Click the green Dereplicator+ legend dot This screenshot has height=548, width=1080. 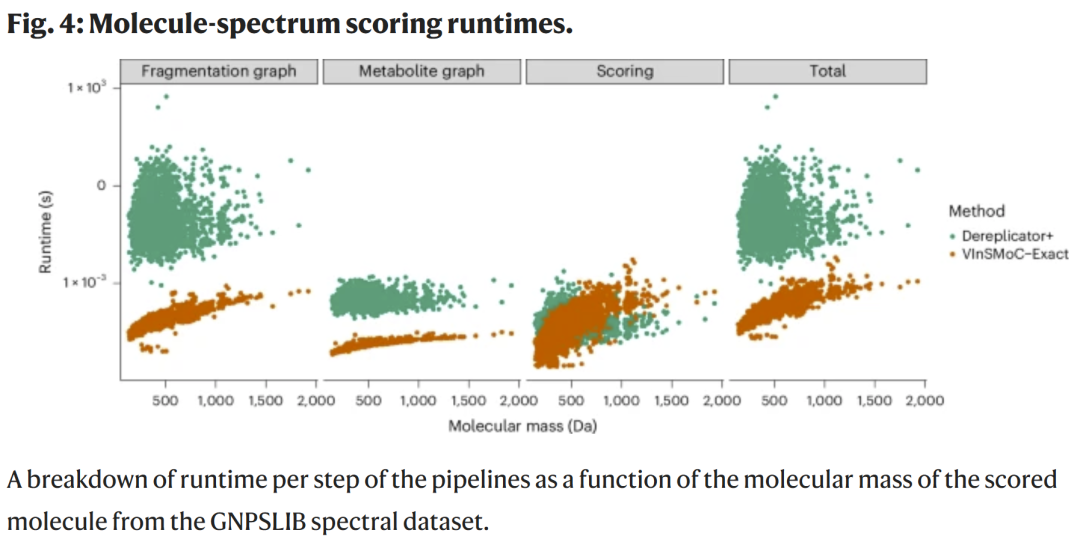pyautogui.click(x=951, y=237)
